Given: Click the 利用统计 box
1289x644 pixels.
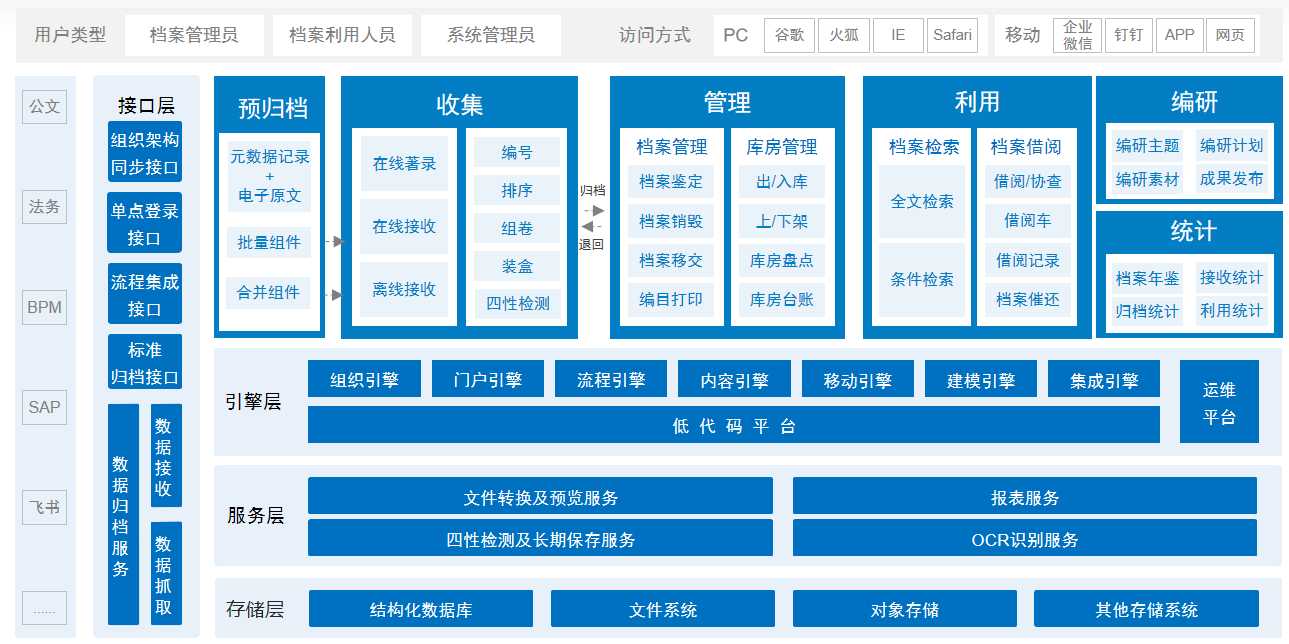Looking at the screenshot, I should pyautogui.click(x=1231, y=311).
